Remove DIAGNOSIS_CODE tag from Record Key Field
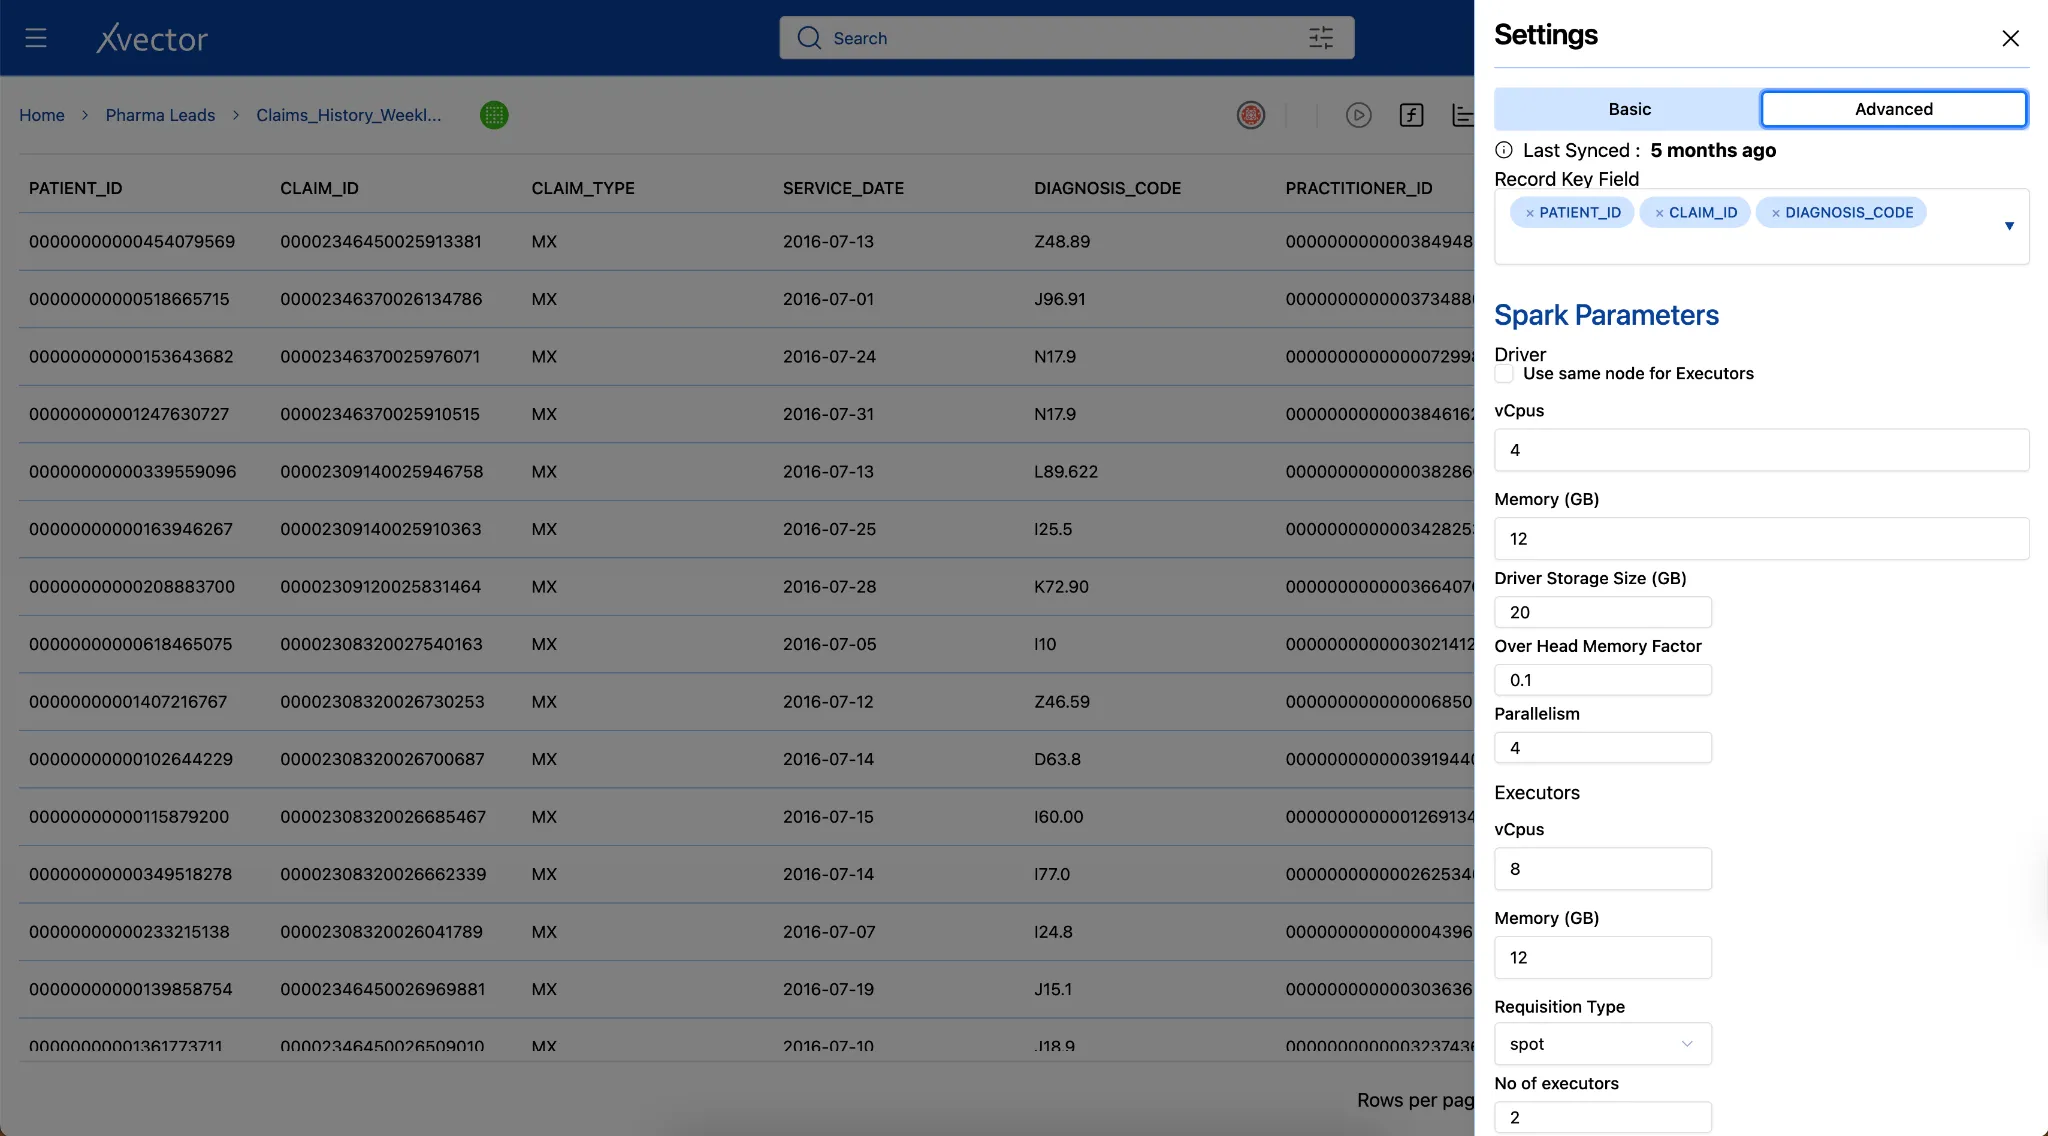 1775,213
